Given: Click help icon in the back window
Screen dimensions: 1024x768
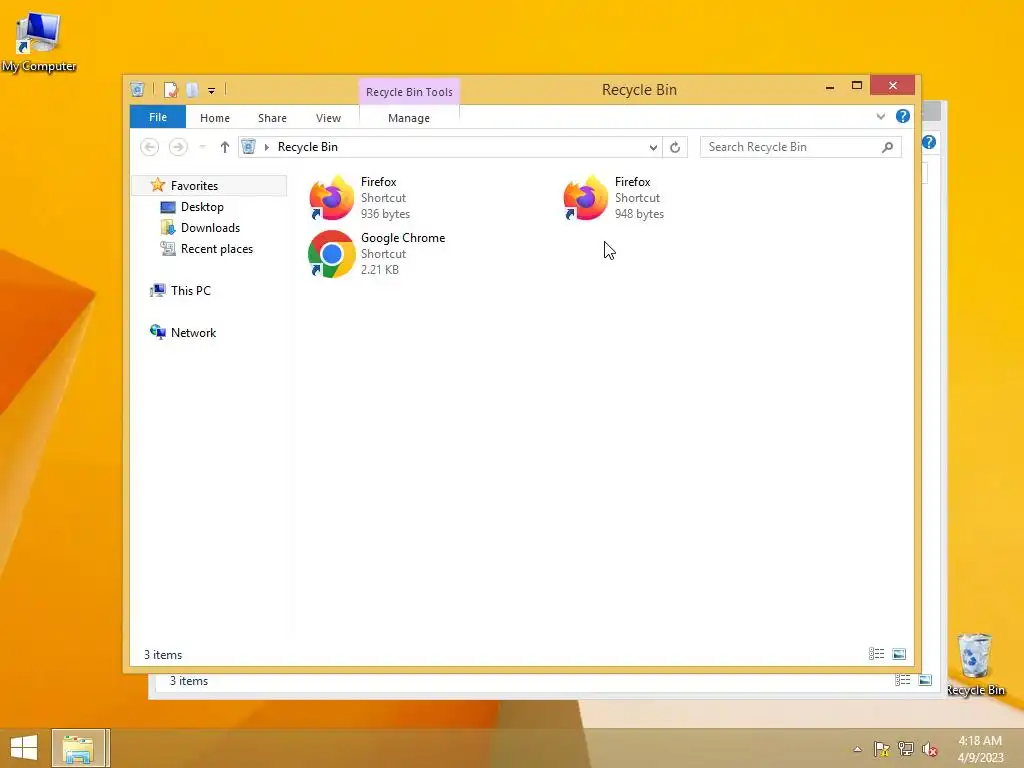Looking at the screenshot, I should 929,142.
